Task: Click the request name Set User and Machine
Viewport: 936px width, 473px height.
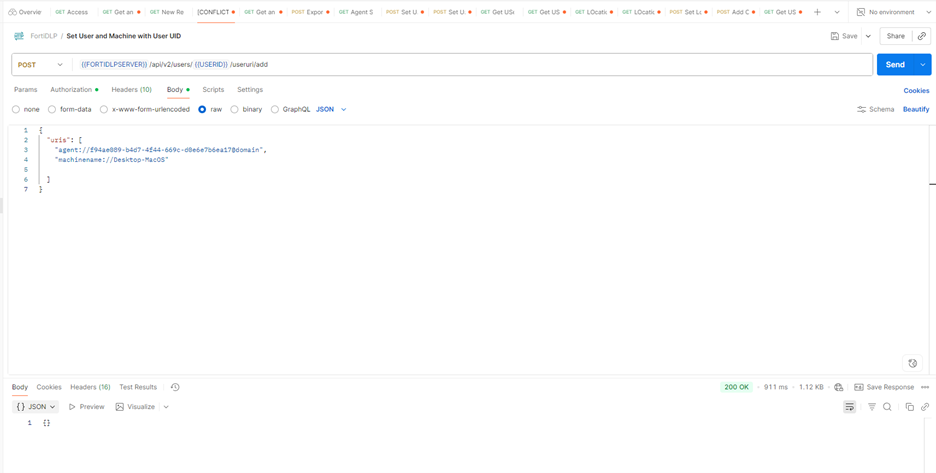Action: pyautogui.click(x=124, y=36)
